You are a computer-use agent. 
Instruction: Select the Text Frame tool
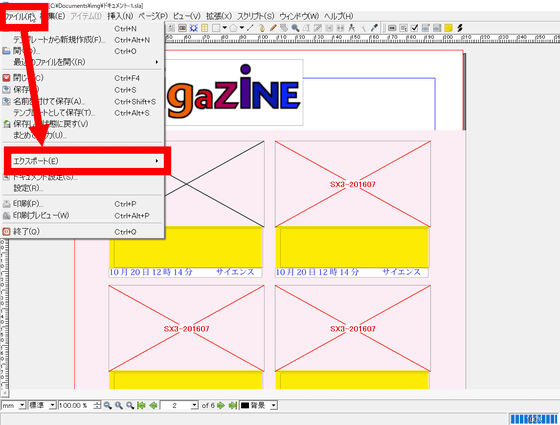171,28
